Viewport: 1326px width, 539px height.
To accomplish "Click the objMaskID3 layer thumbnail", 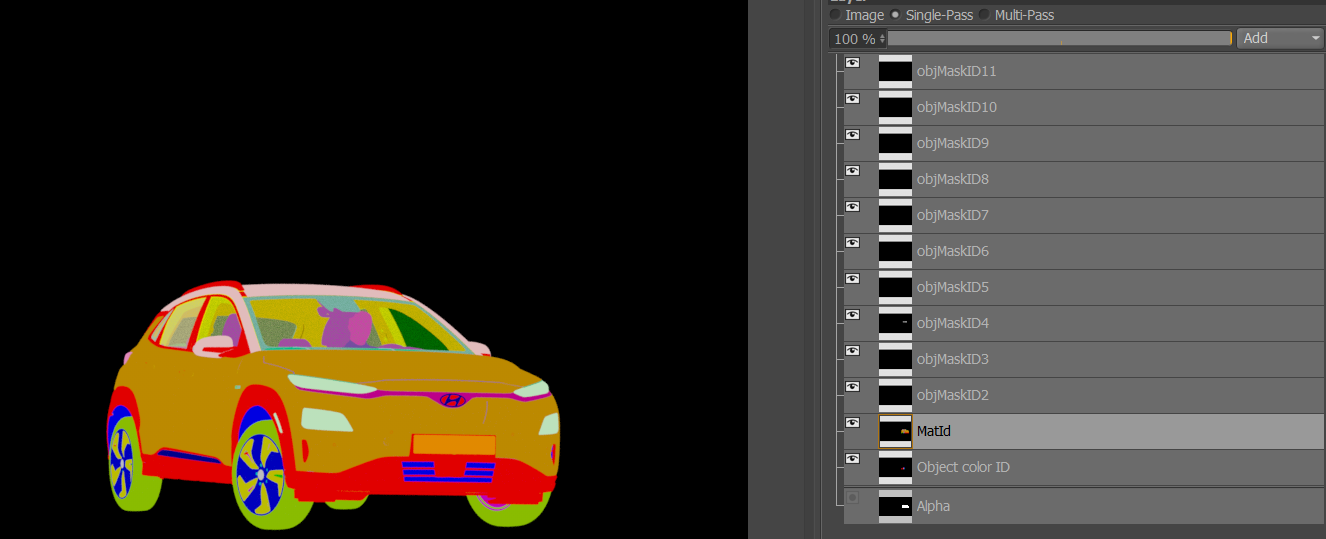I will (x=896, y=359).
